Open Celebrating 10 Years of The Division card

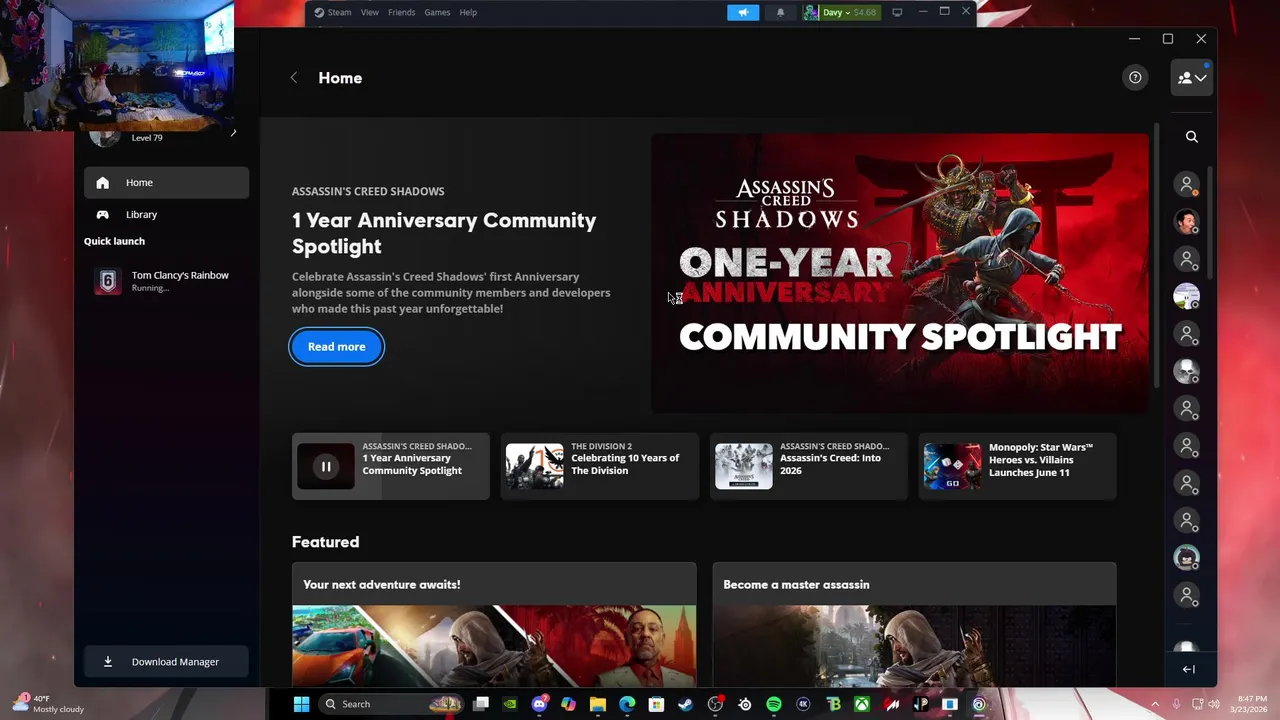click(x=600, y=466)
